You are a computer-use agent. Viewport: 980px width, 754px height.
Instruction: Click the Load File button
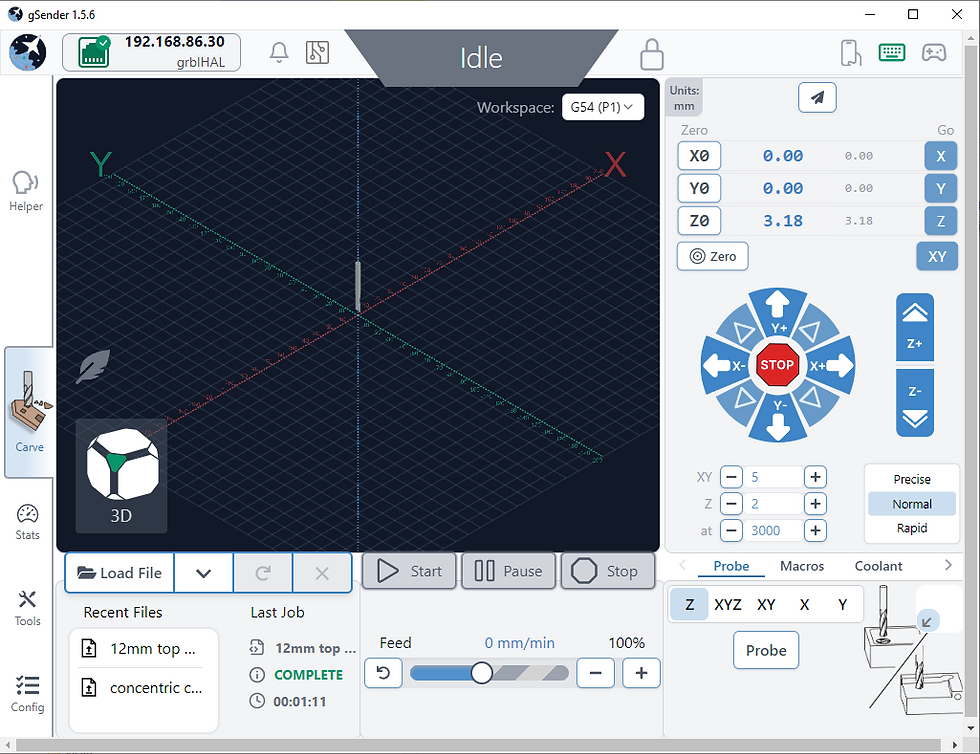point(119,573)
